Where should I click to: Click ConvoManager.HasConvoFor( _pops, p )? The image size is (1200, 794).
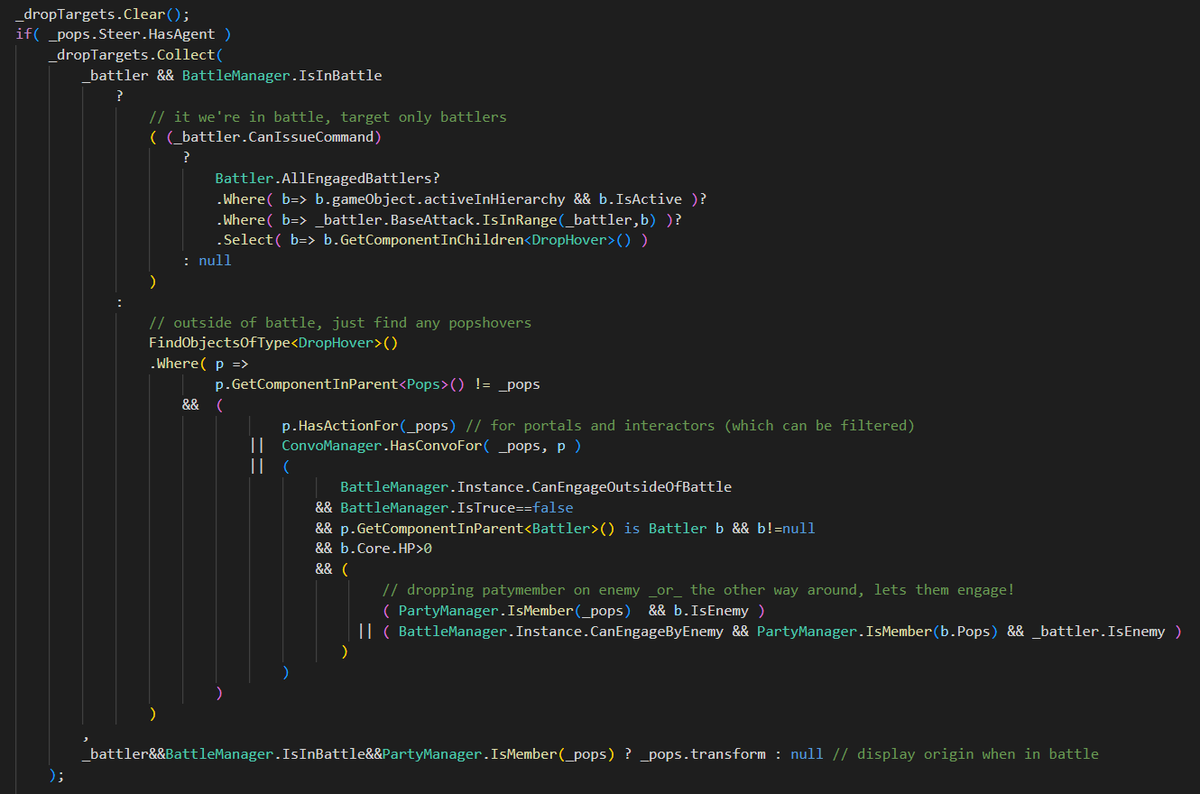tap(432, 445)
